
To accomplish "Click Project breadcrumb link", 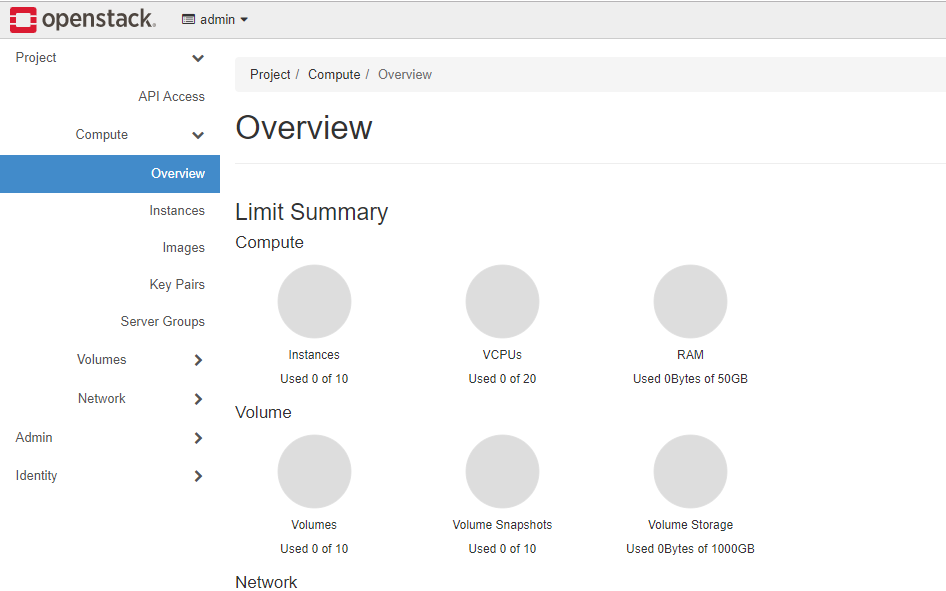I will click(270, 74).
